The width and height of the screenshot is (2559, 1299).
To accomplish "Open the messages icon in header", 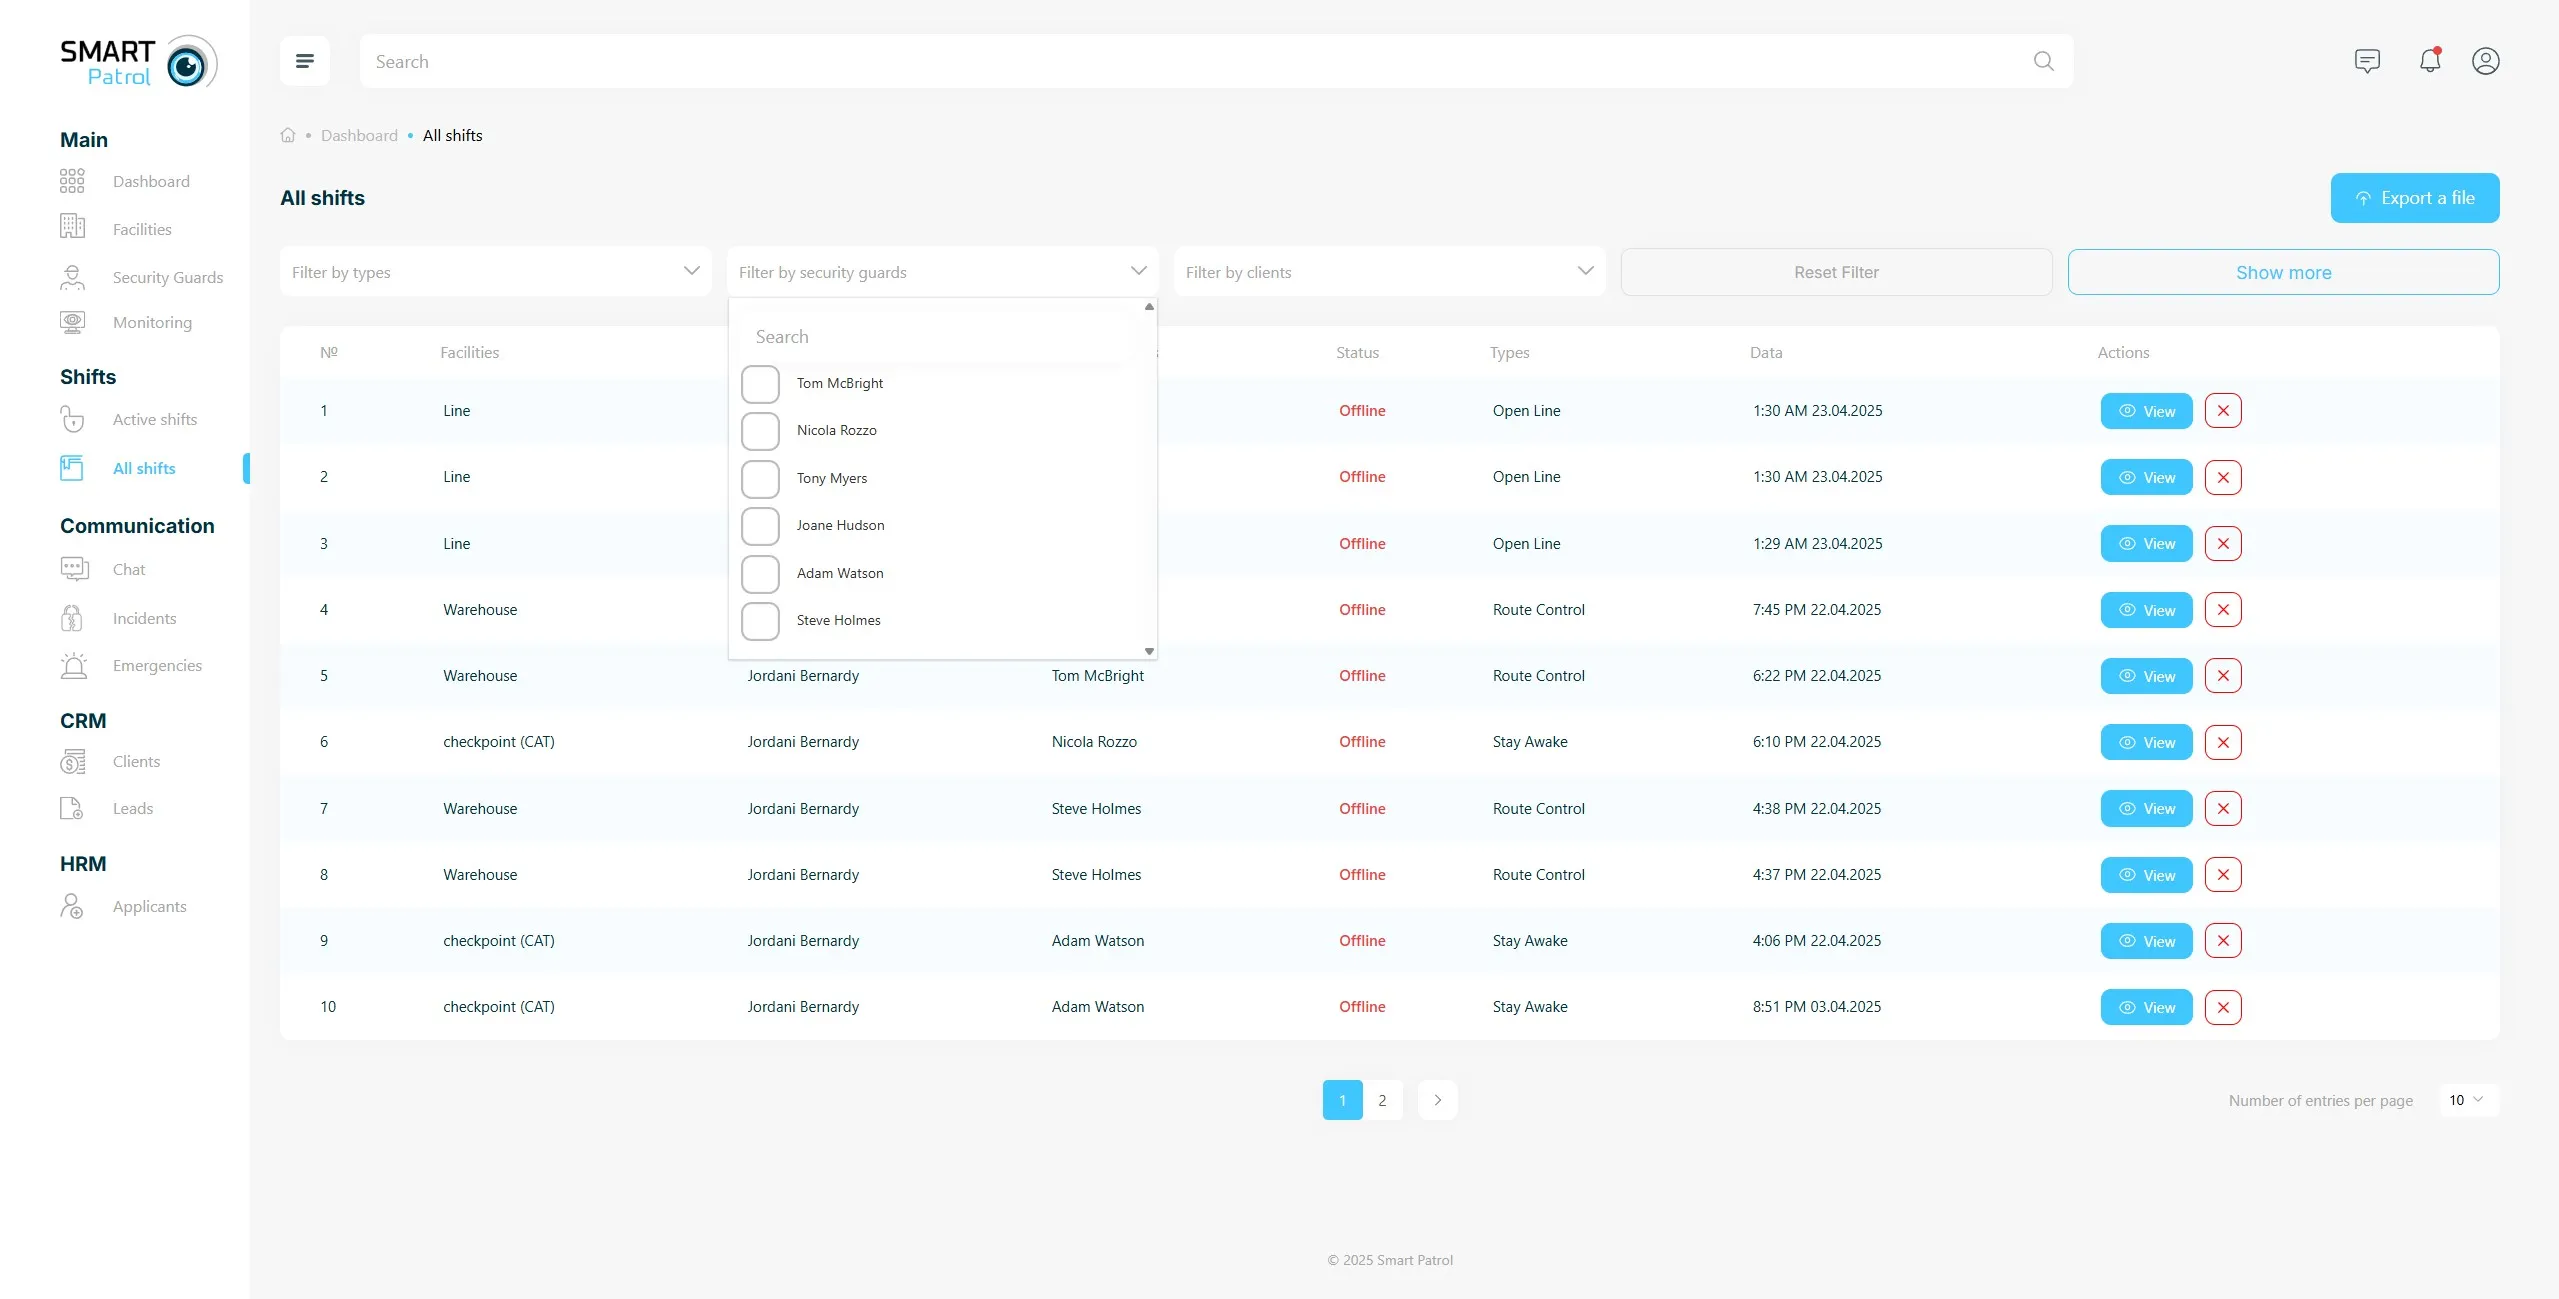I will 2367,61.
